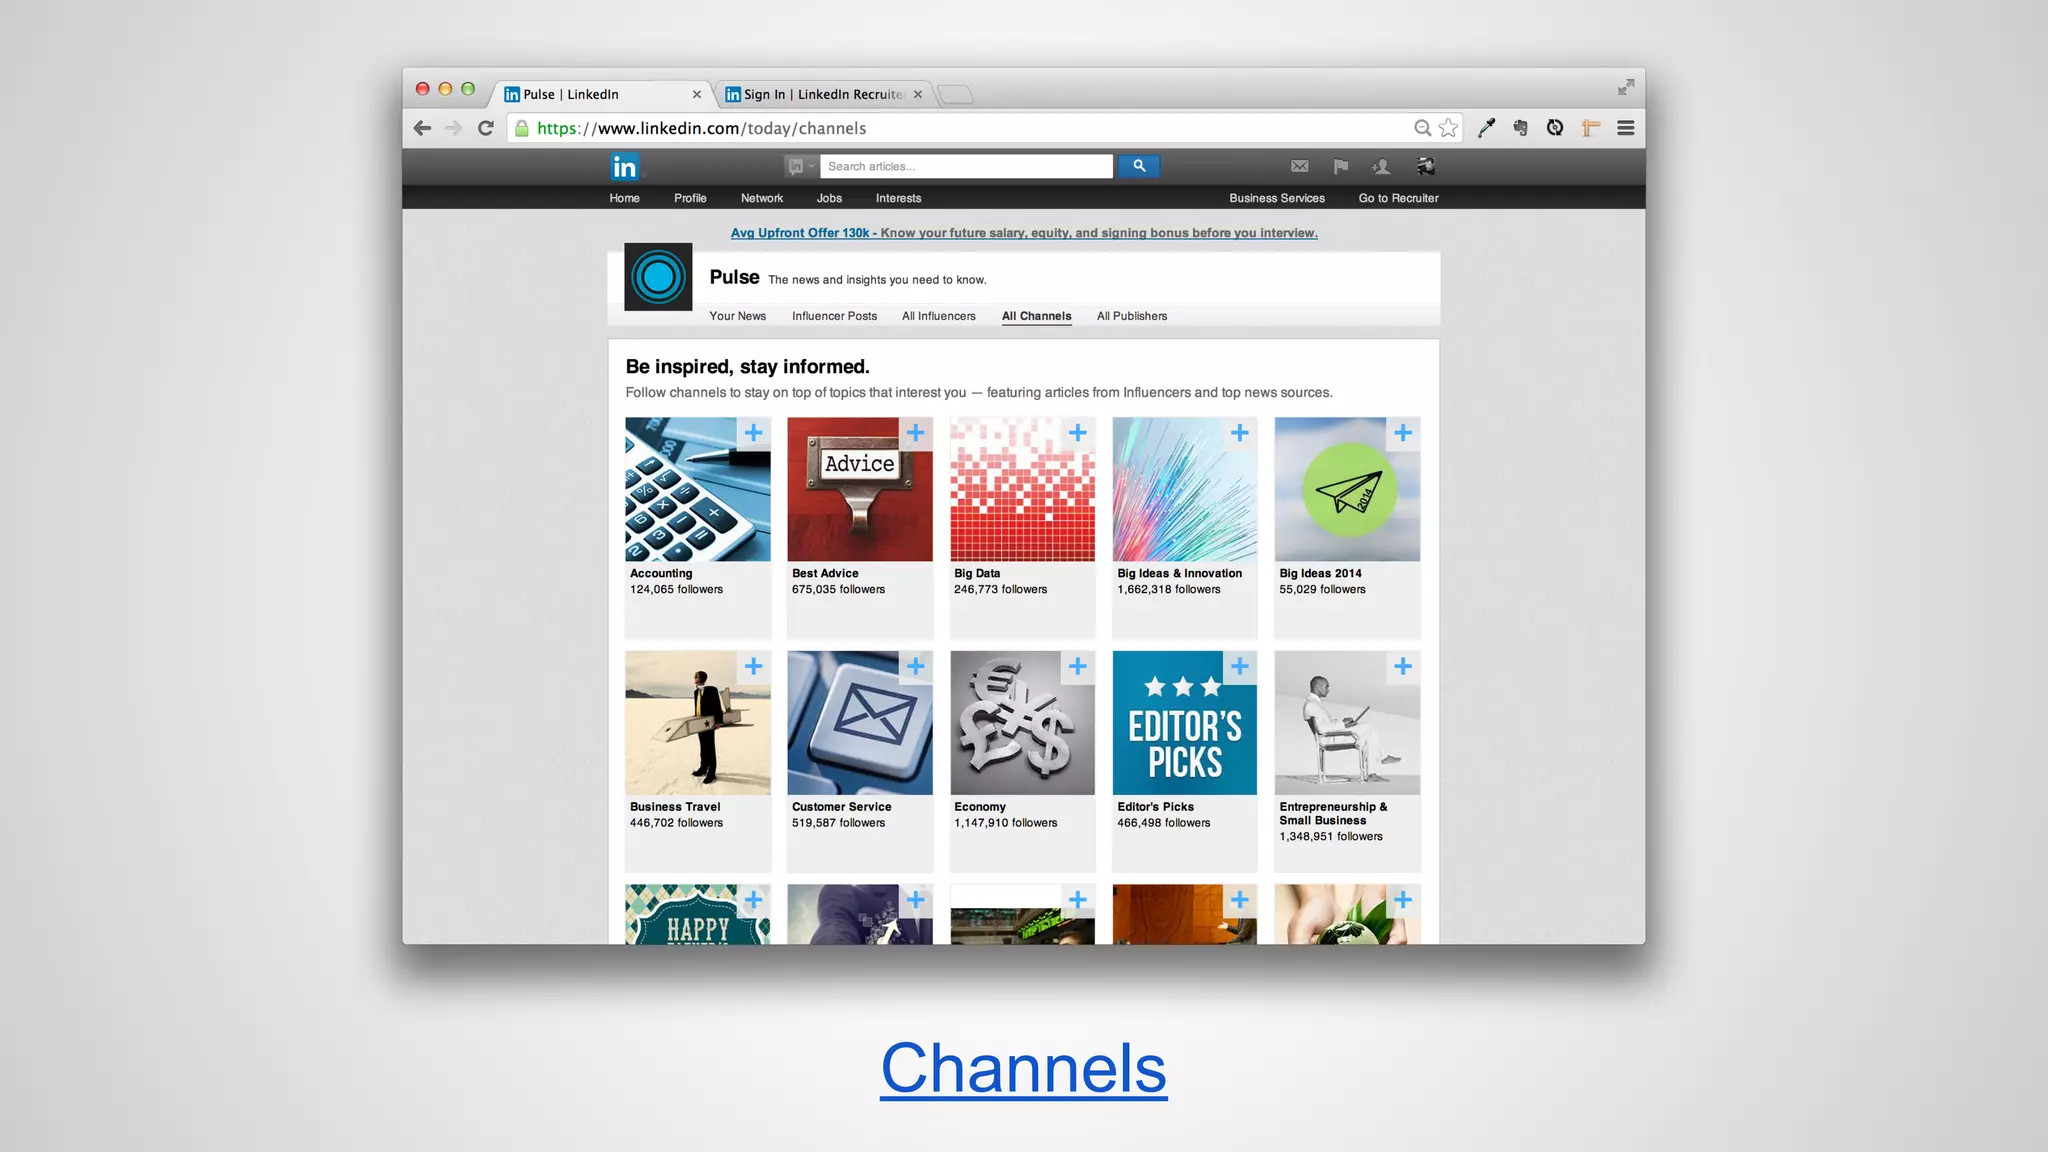
Task: Click zoom magnifier icon in address bar
Action: coord(1422,128)
